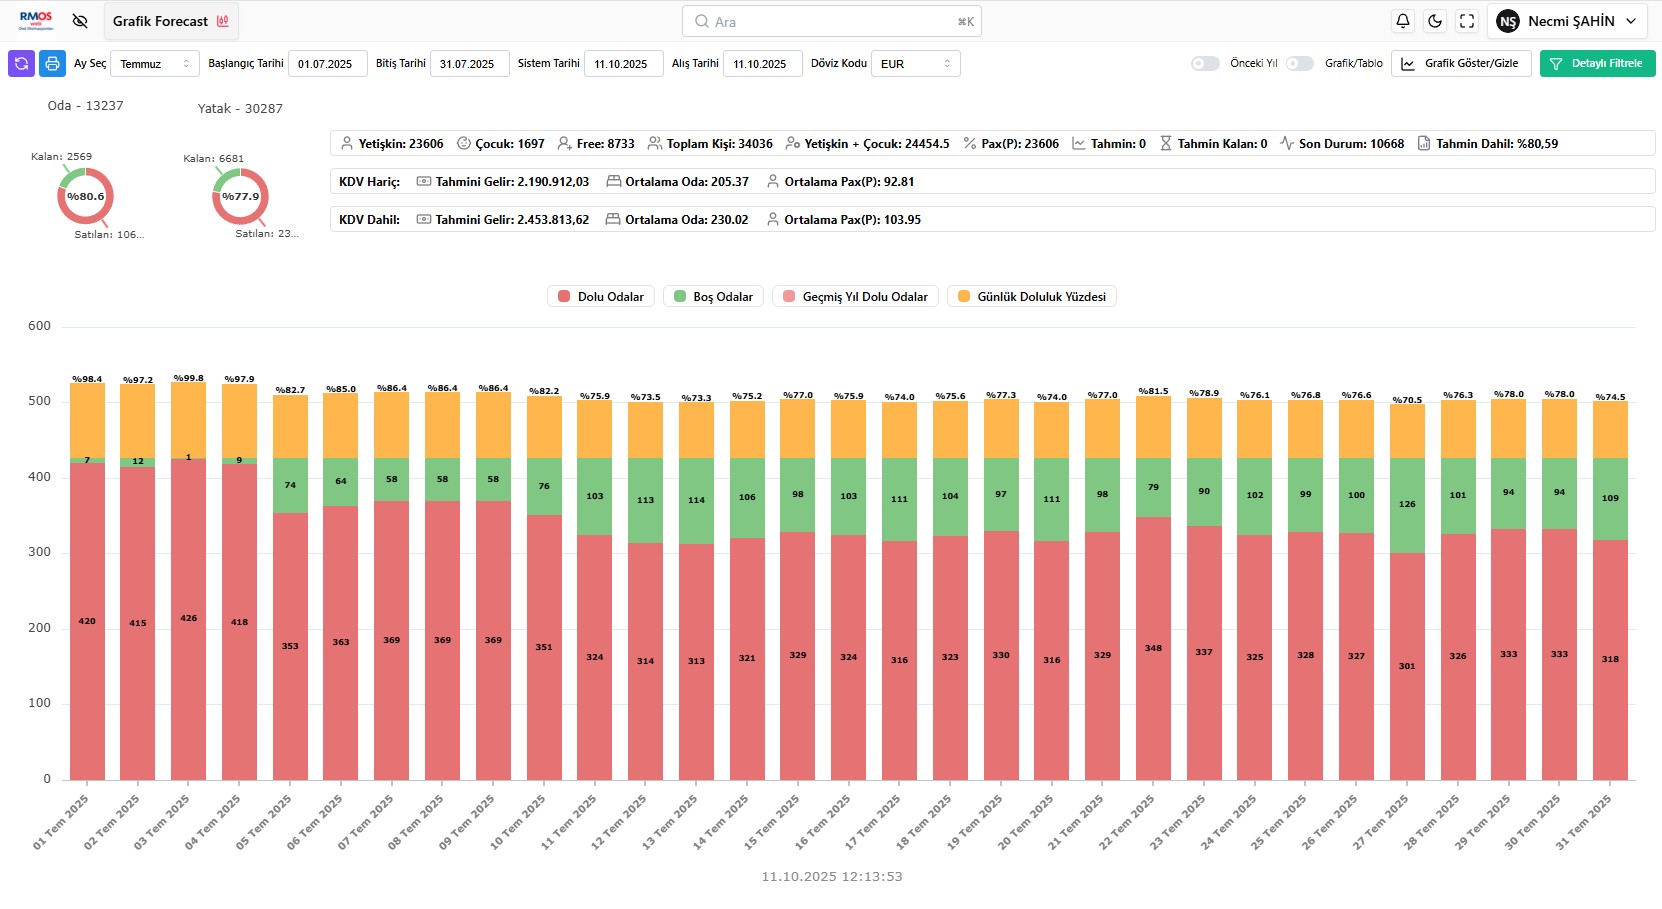Click the blue print icon
This screenshot has height=909, width=1662.
click(x=52, y=64)
